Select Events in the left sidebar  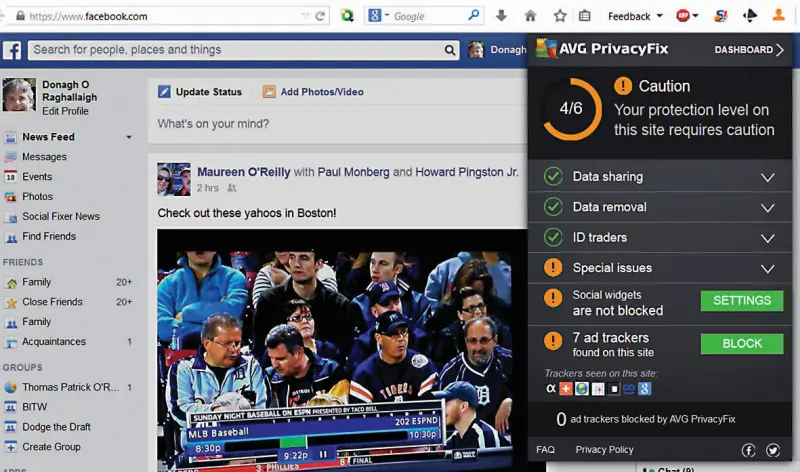(37, 177)
